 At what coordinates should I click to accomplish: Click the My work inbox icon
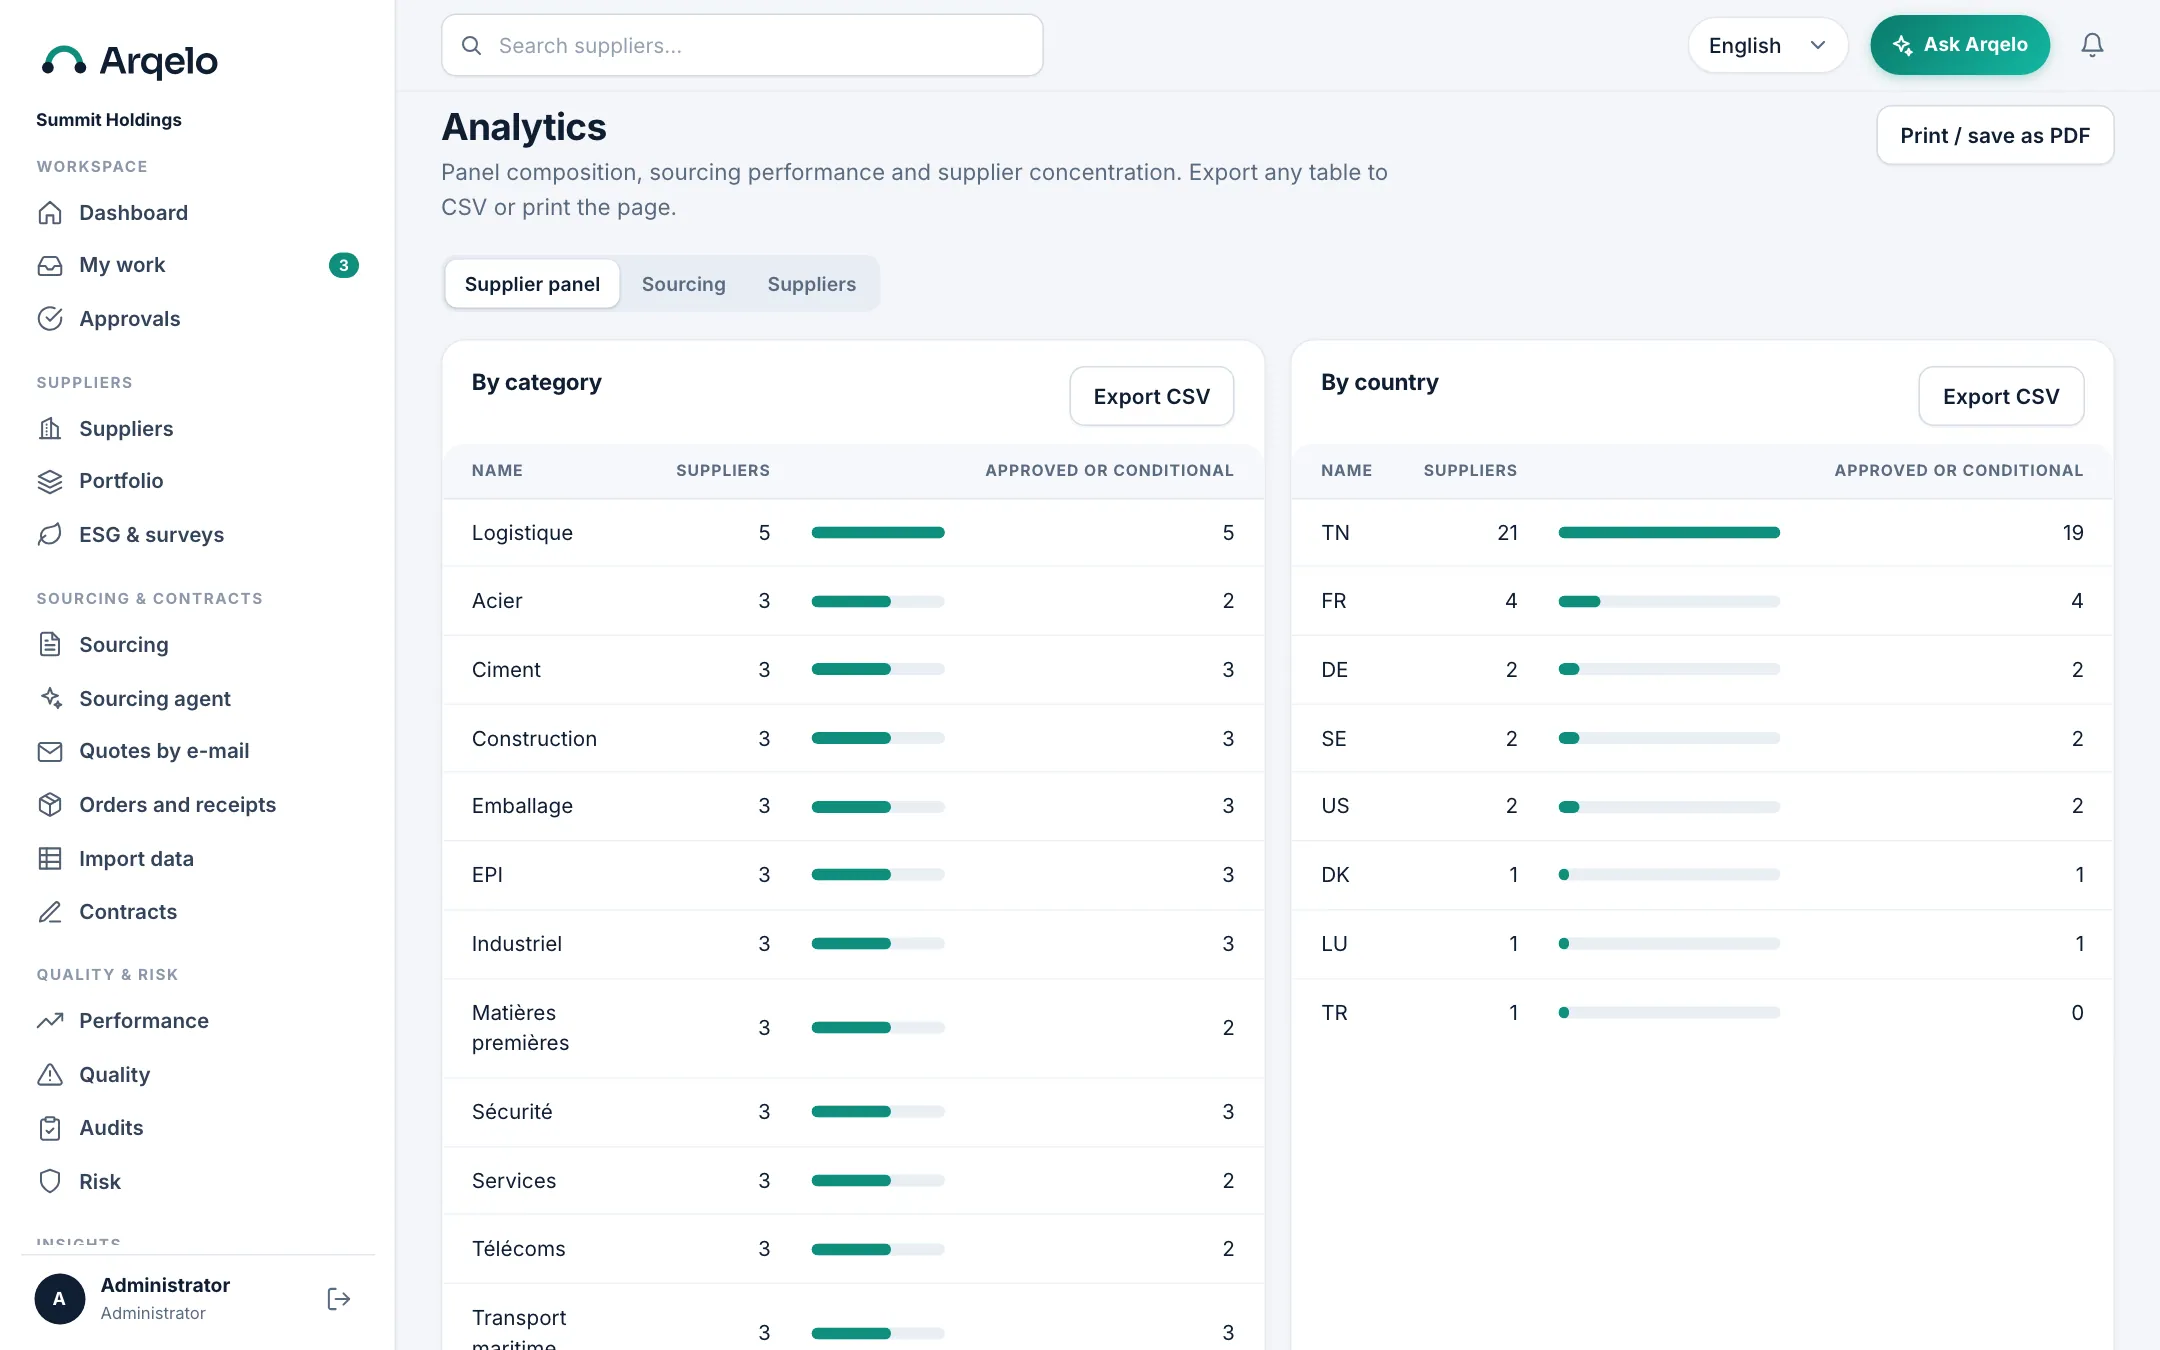tap(50, 265)
